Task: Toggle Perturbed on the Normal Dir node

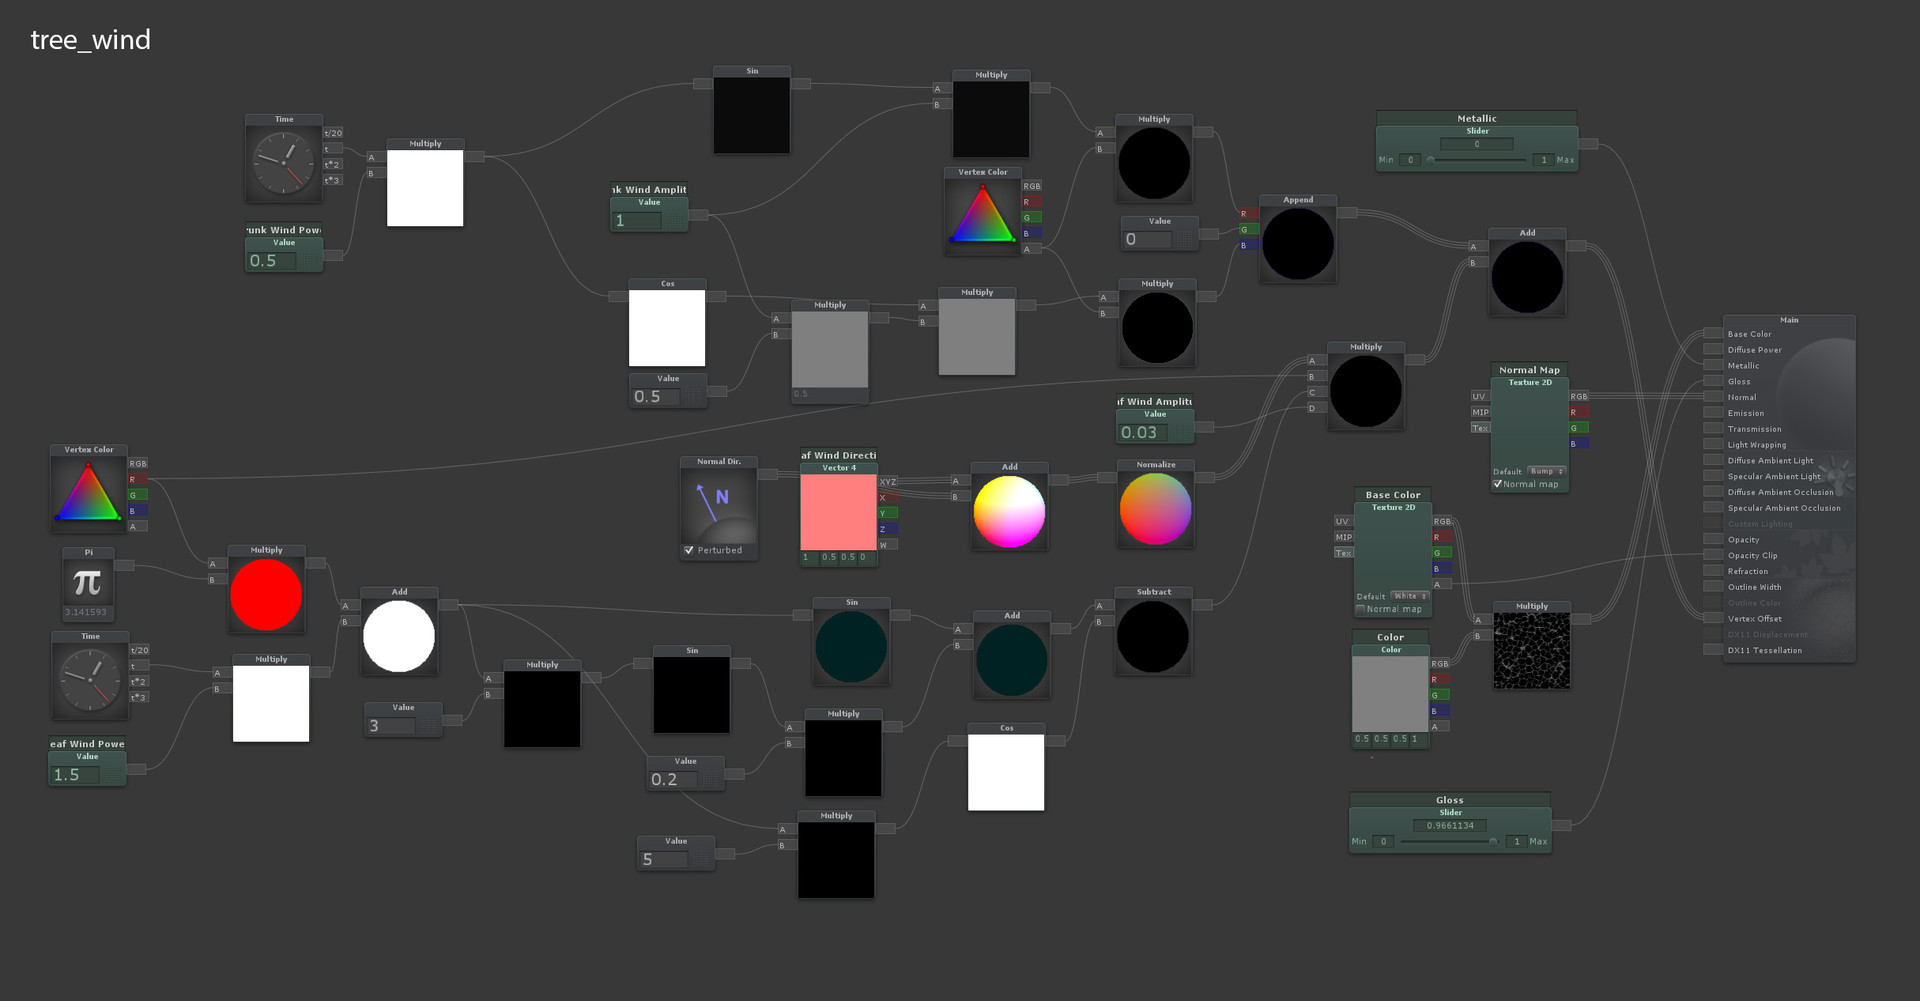Action: pos(688,550)
